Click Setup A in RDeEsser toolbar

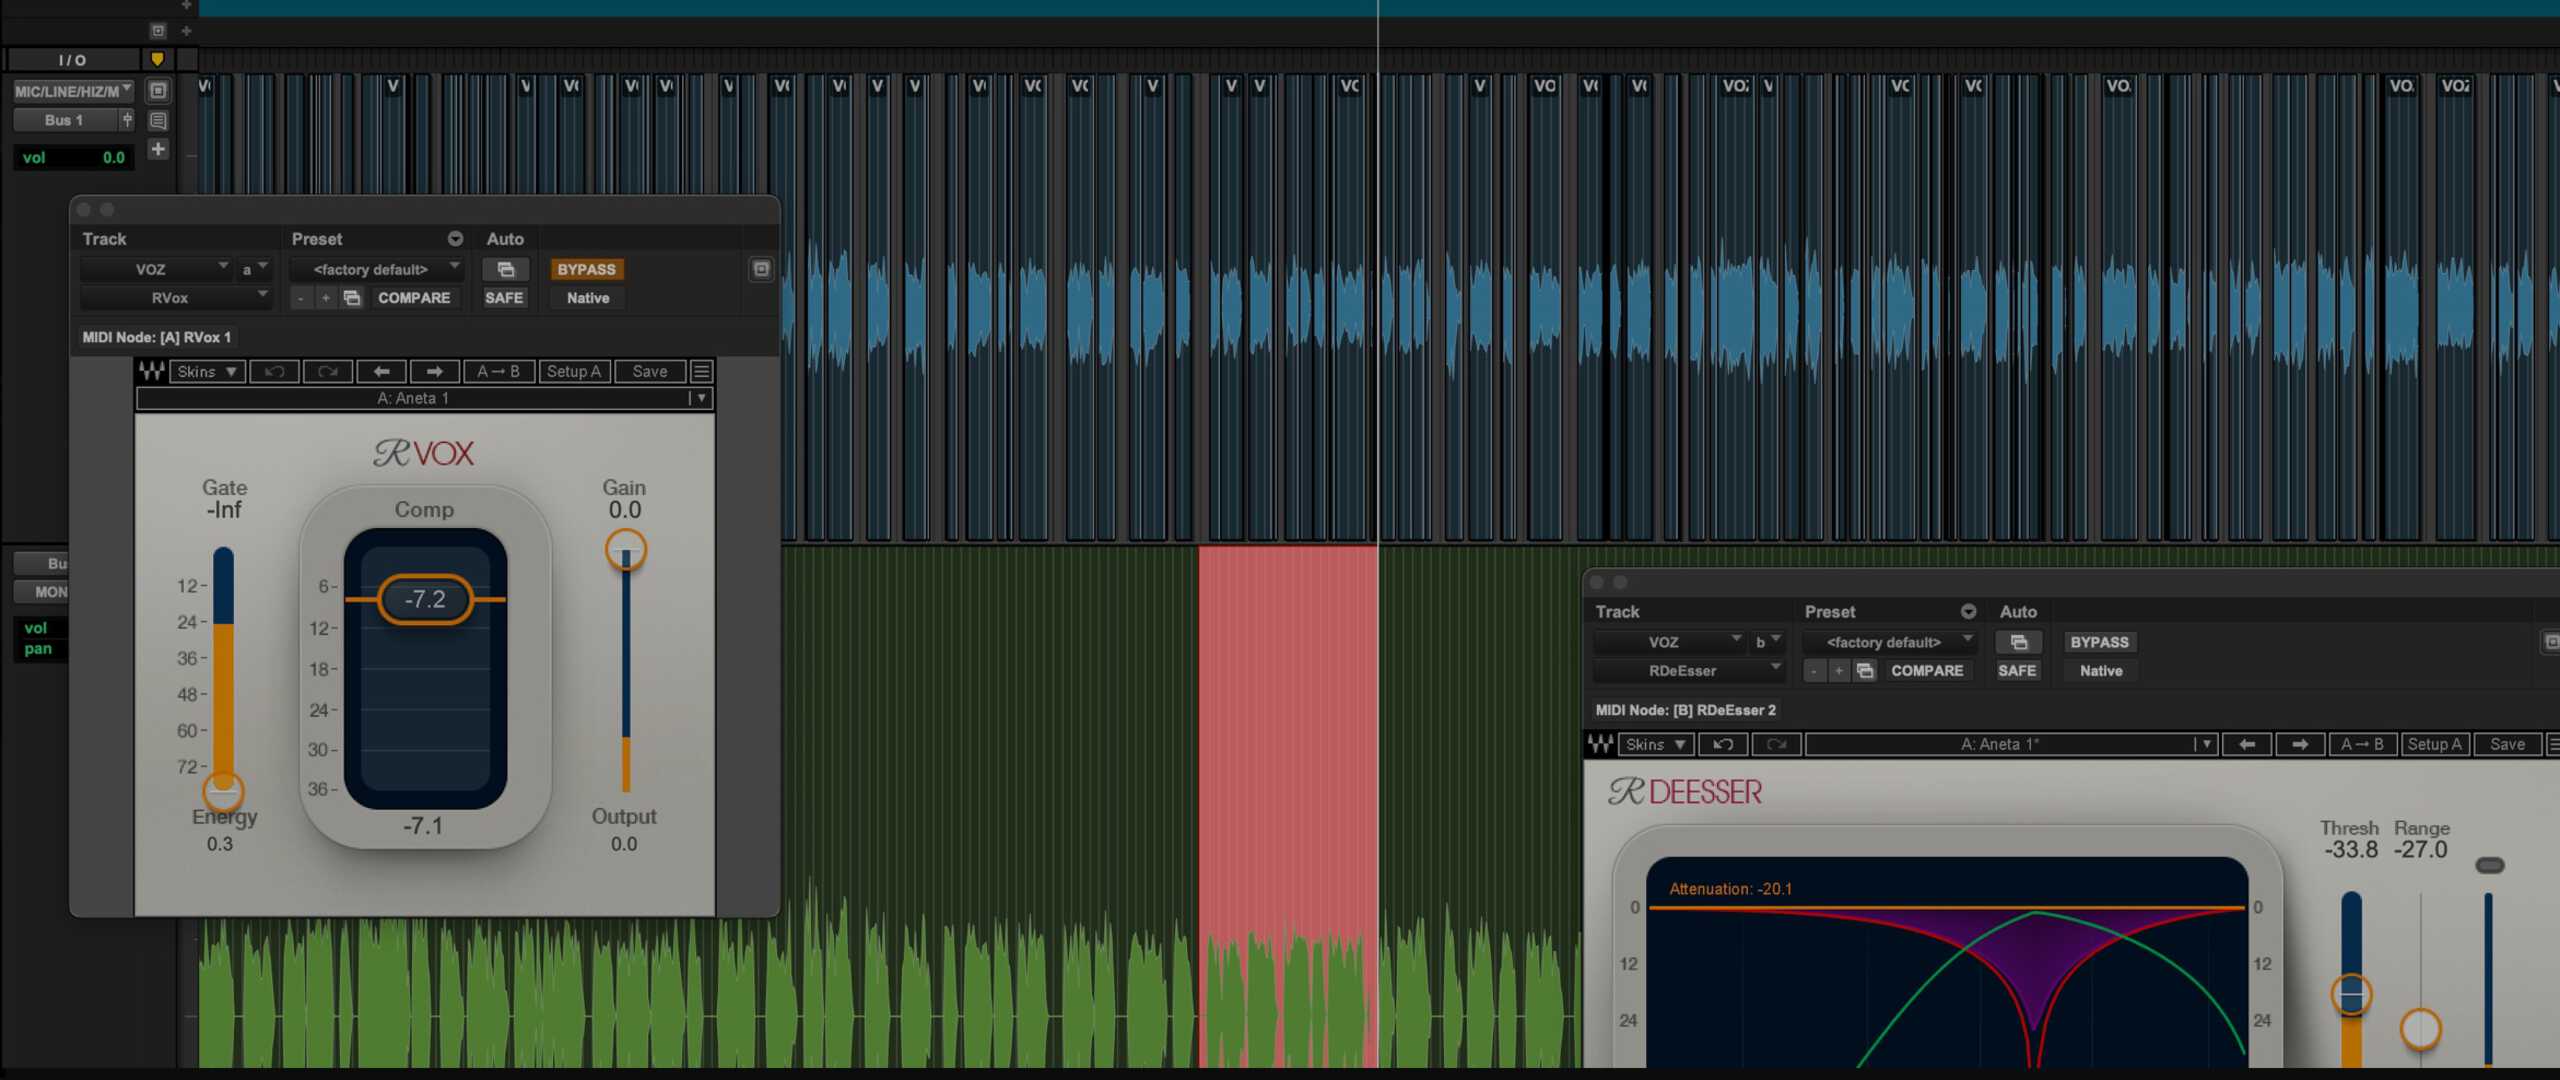coord(2434,744)
